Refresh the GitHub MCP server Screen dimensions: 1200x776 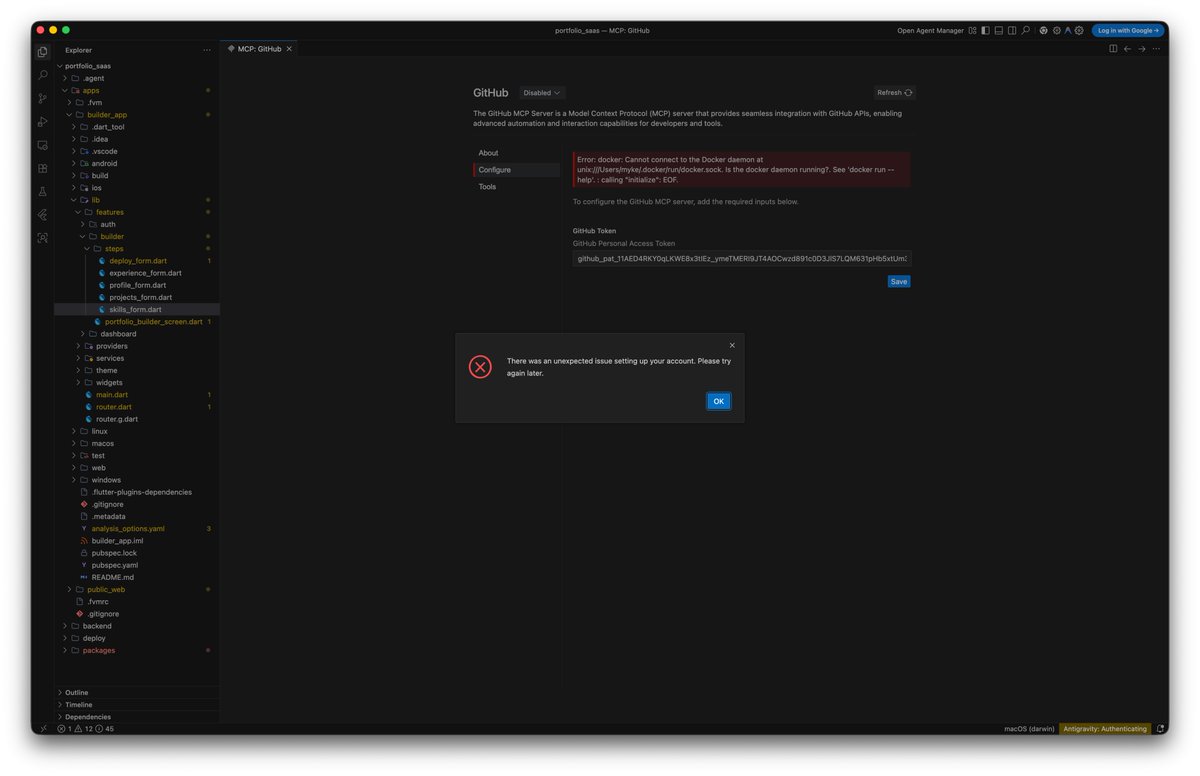coord(894,93)
